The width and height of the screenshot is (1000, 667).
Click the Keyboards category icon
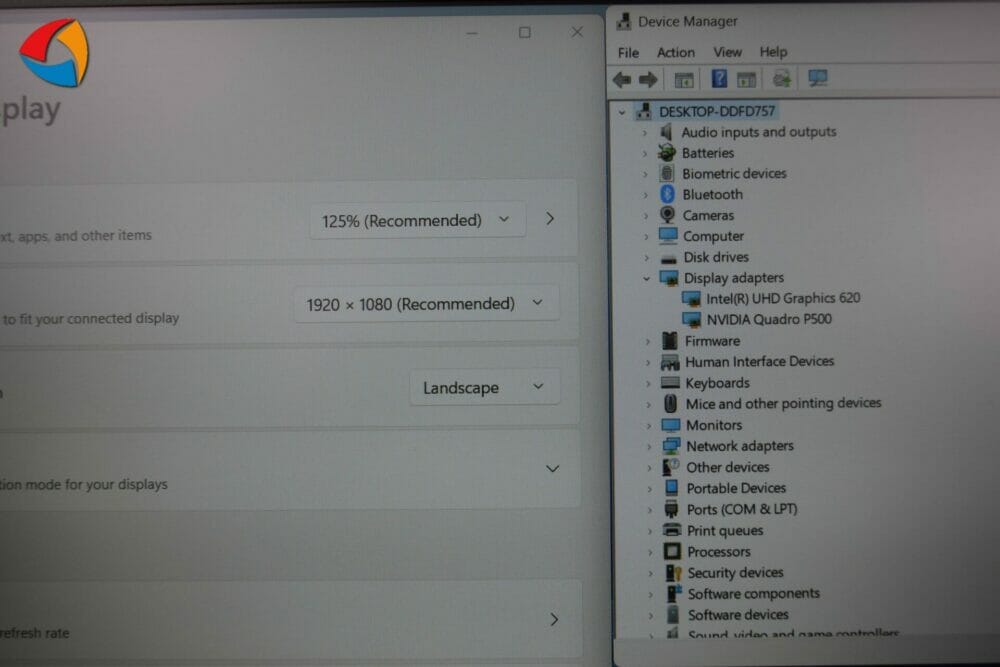[x=670, y=382]
